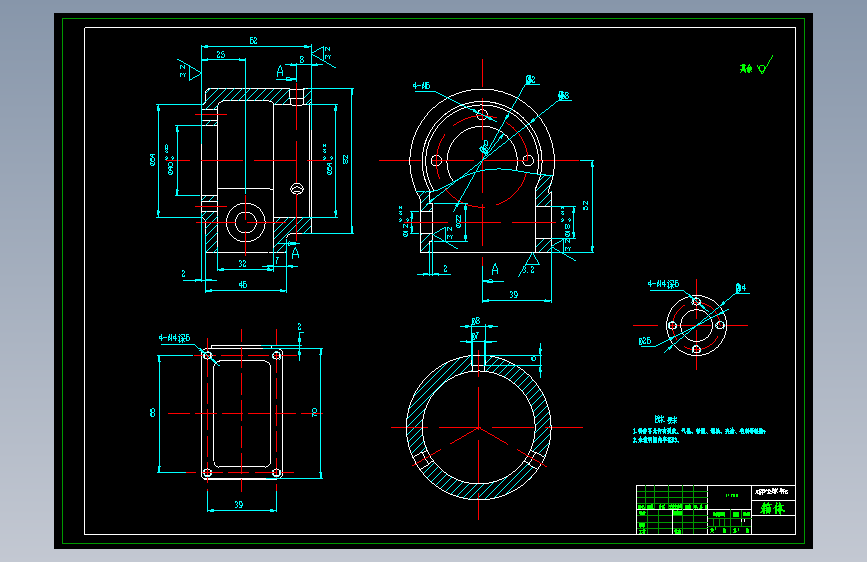Screen dimensions: 867x562
Task: Click the 4-M5 leader label on circular view
Action: pyautogui.click(x=421, y=86)
